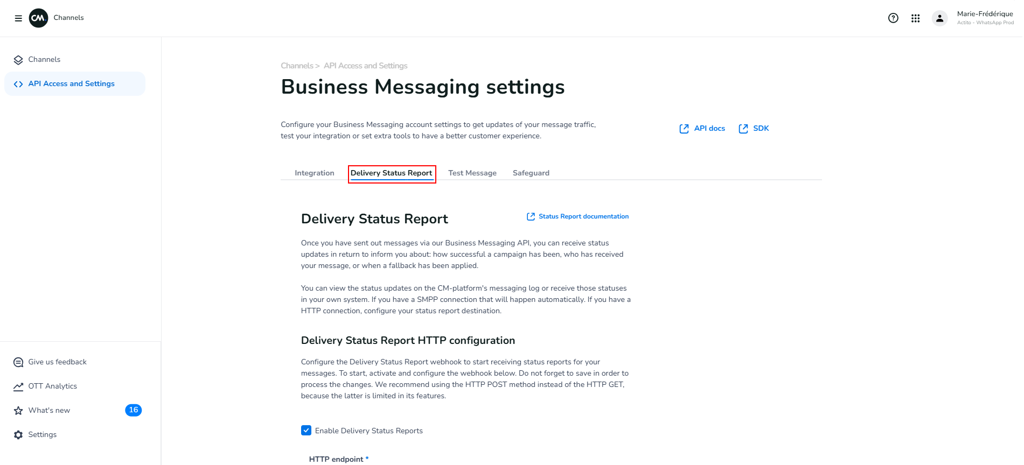The image size is (1024, 465).
Task: Click external link icon beside Status Report documentation
Action: click(531, 216)
